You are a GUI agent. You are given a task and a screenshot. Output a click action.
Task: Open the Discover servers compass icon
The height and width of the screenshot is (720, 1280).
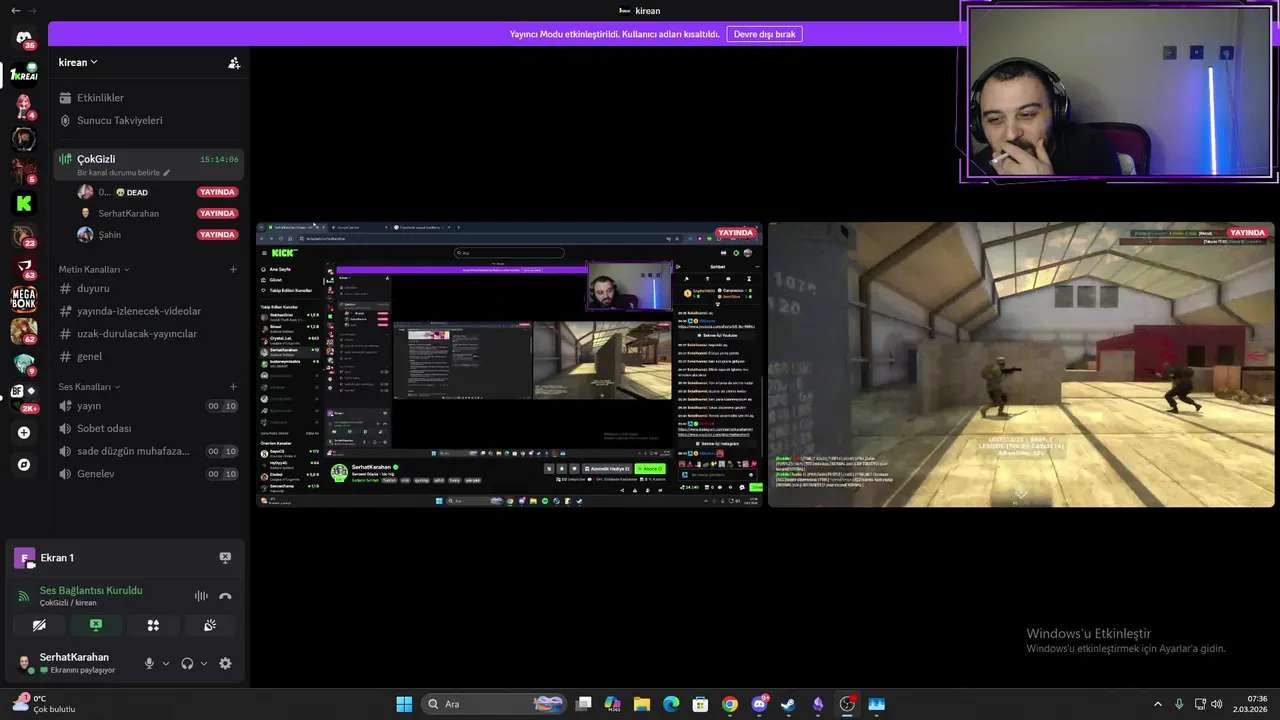coord(24,465)
